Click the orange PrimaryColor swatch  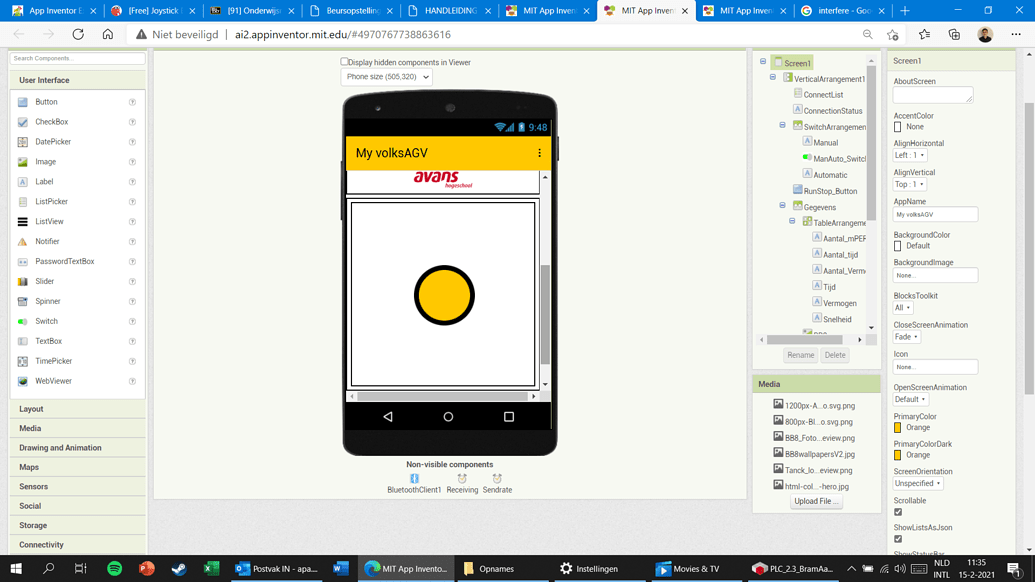tap(897, 427)
